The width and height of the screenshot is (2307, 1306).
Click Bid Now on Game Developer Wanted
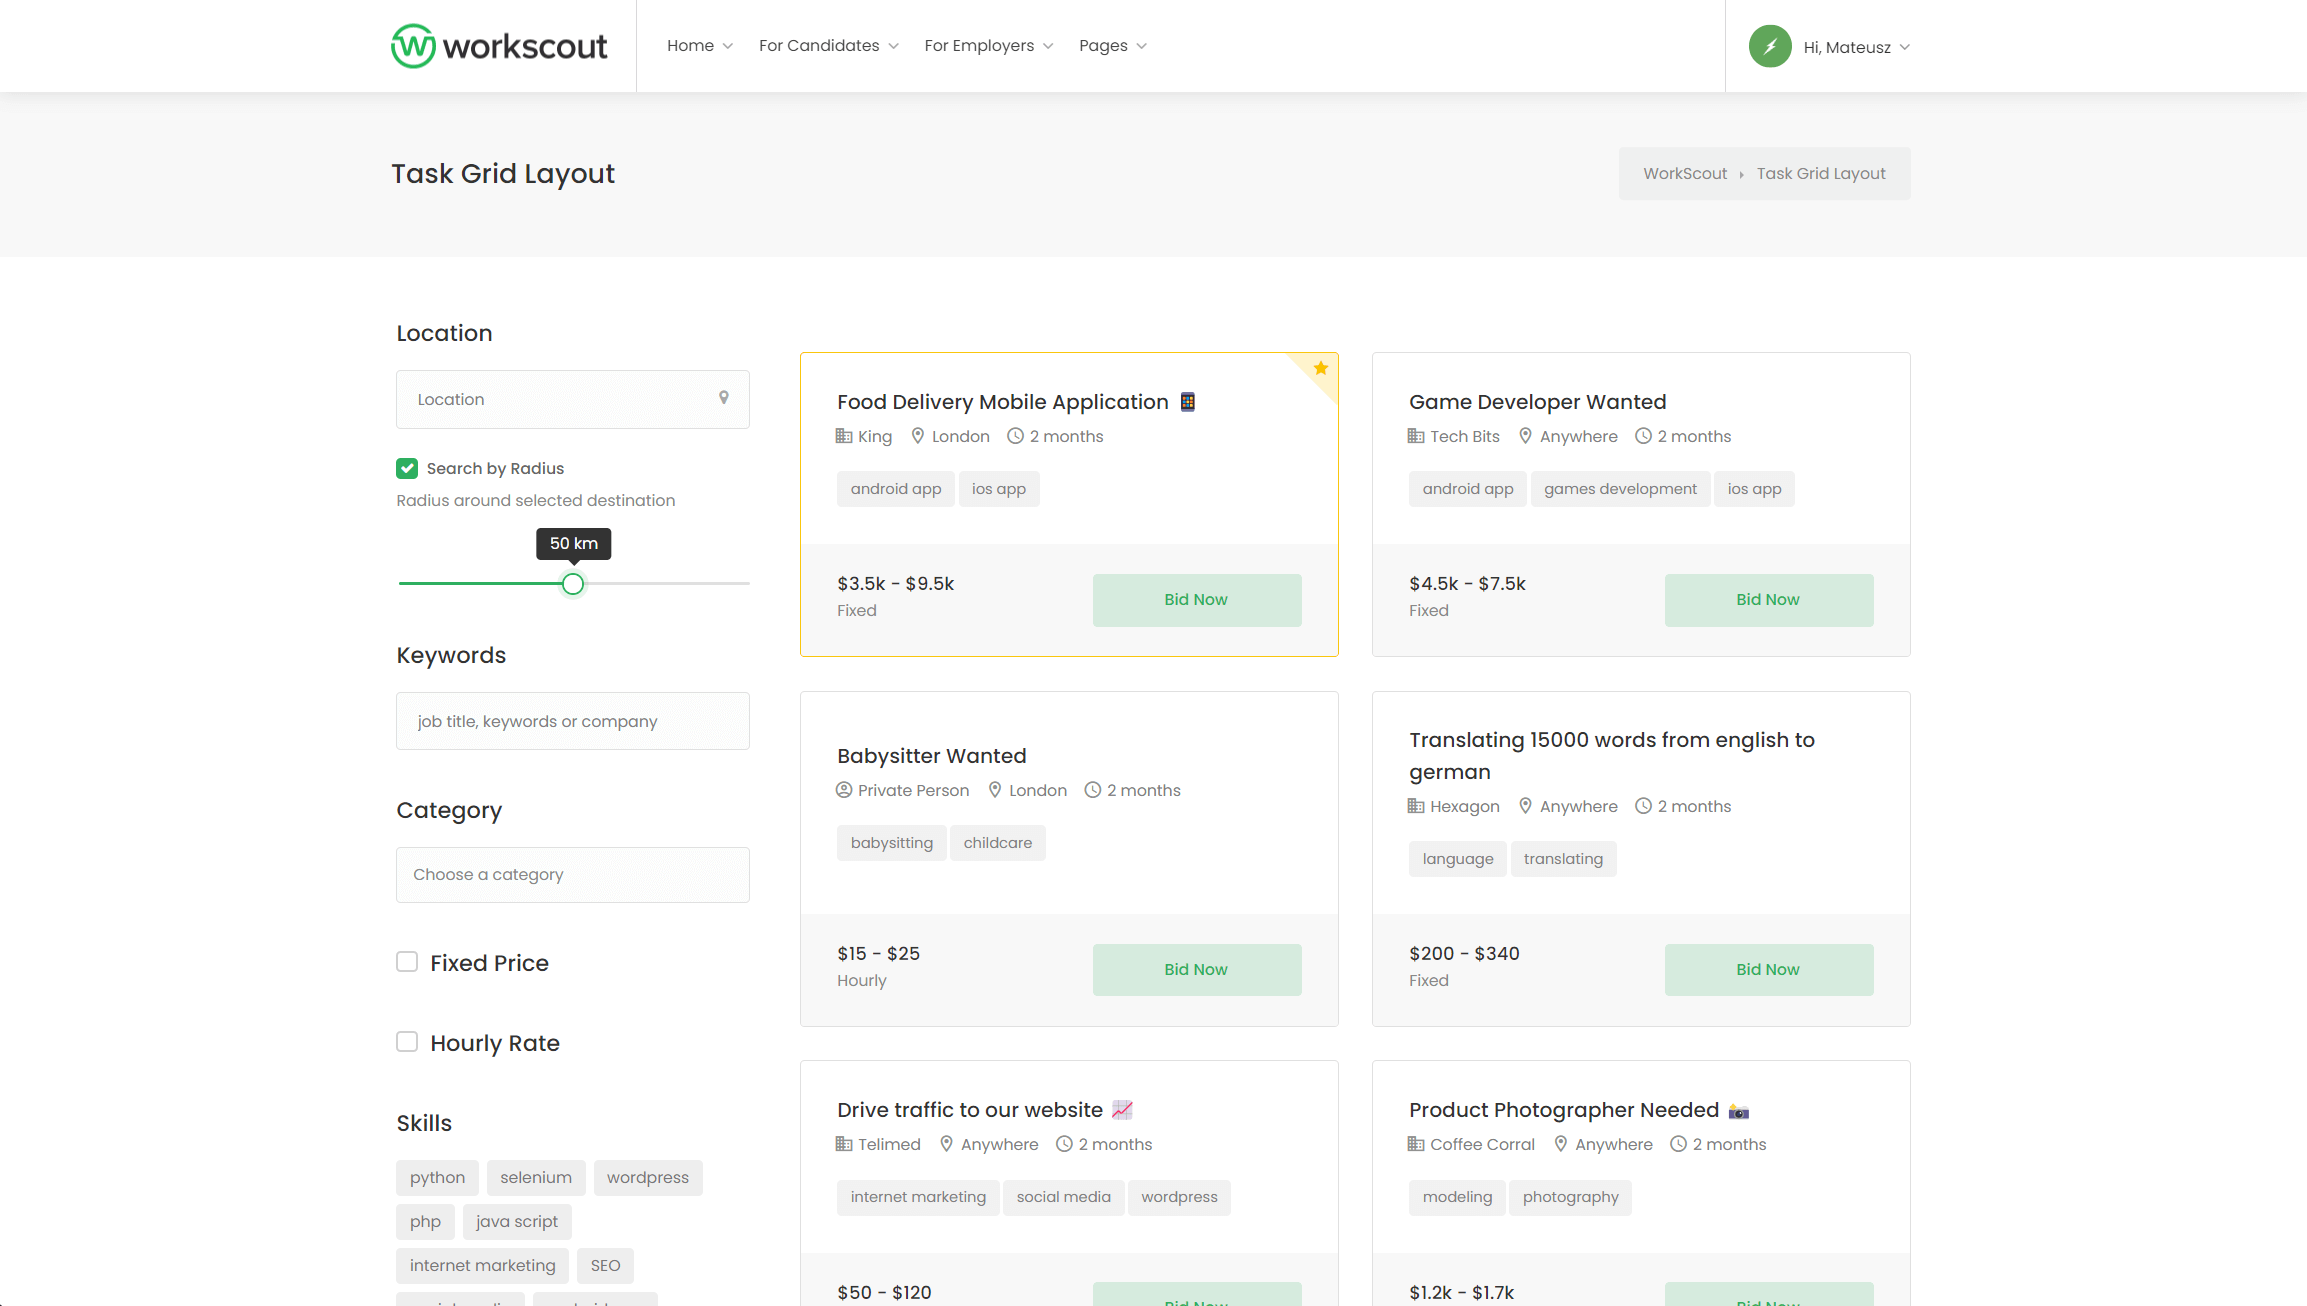(1768, 600)
